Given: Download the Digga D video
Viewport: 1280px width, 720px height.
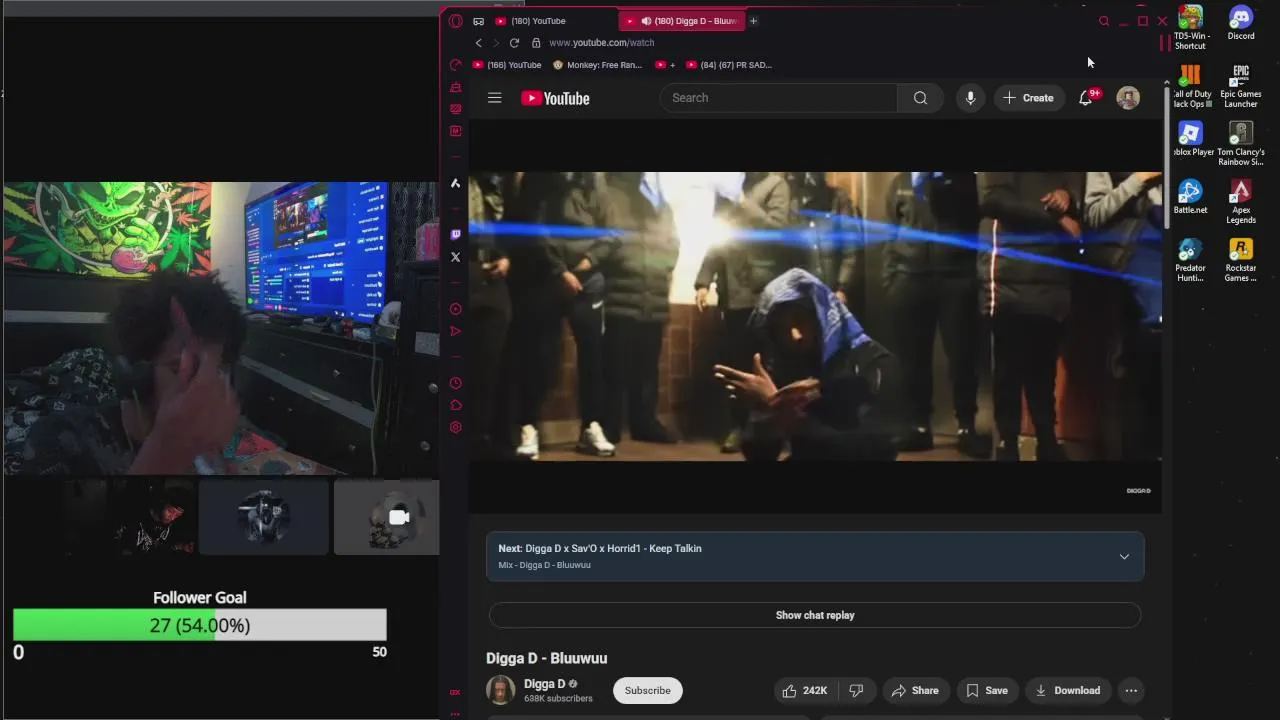Looking at the screenshot, I should coord(1067,690).
